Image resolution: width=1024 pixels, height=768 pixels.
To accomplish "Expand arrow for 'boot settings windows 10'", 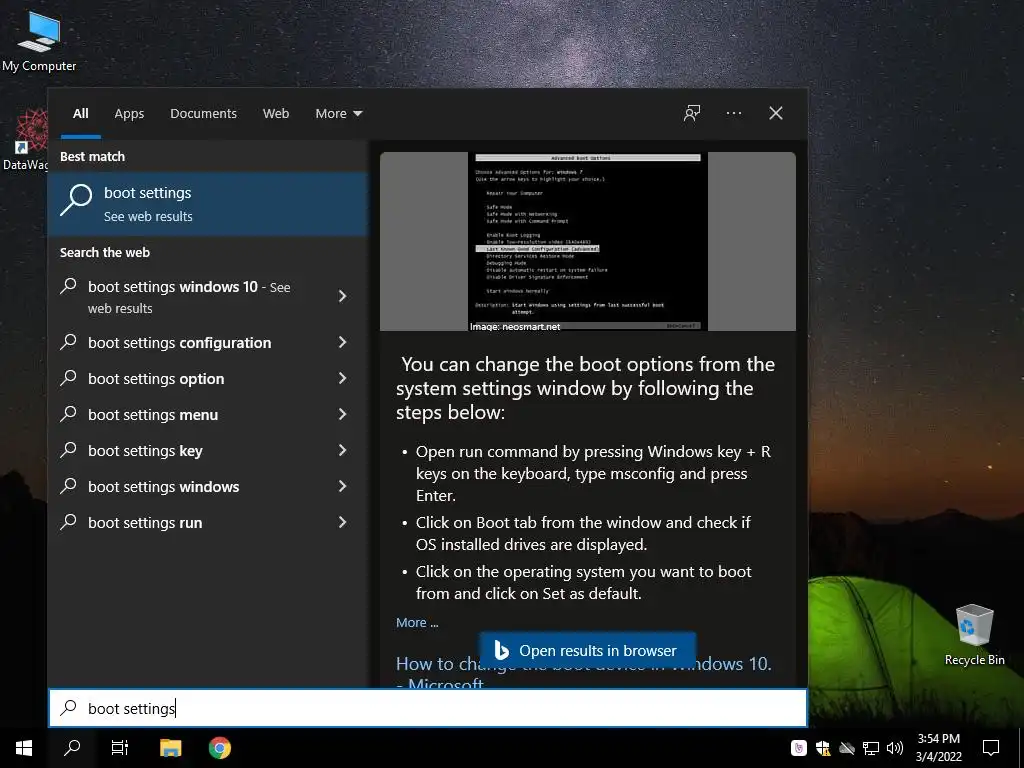I will pyautogui.click(x=342, y=296).
